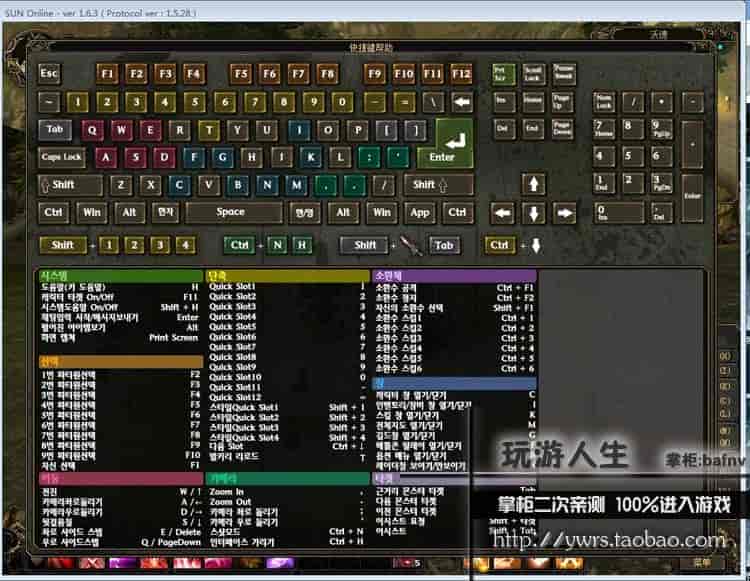Click the F12 function key
The width and height of the screenshot is (750, 581).
tap(461, 73)
